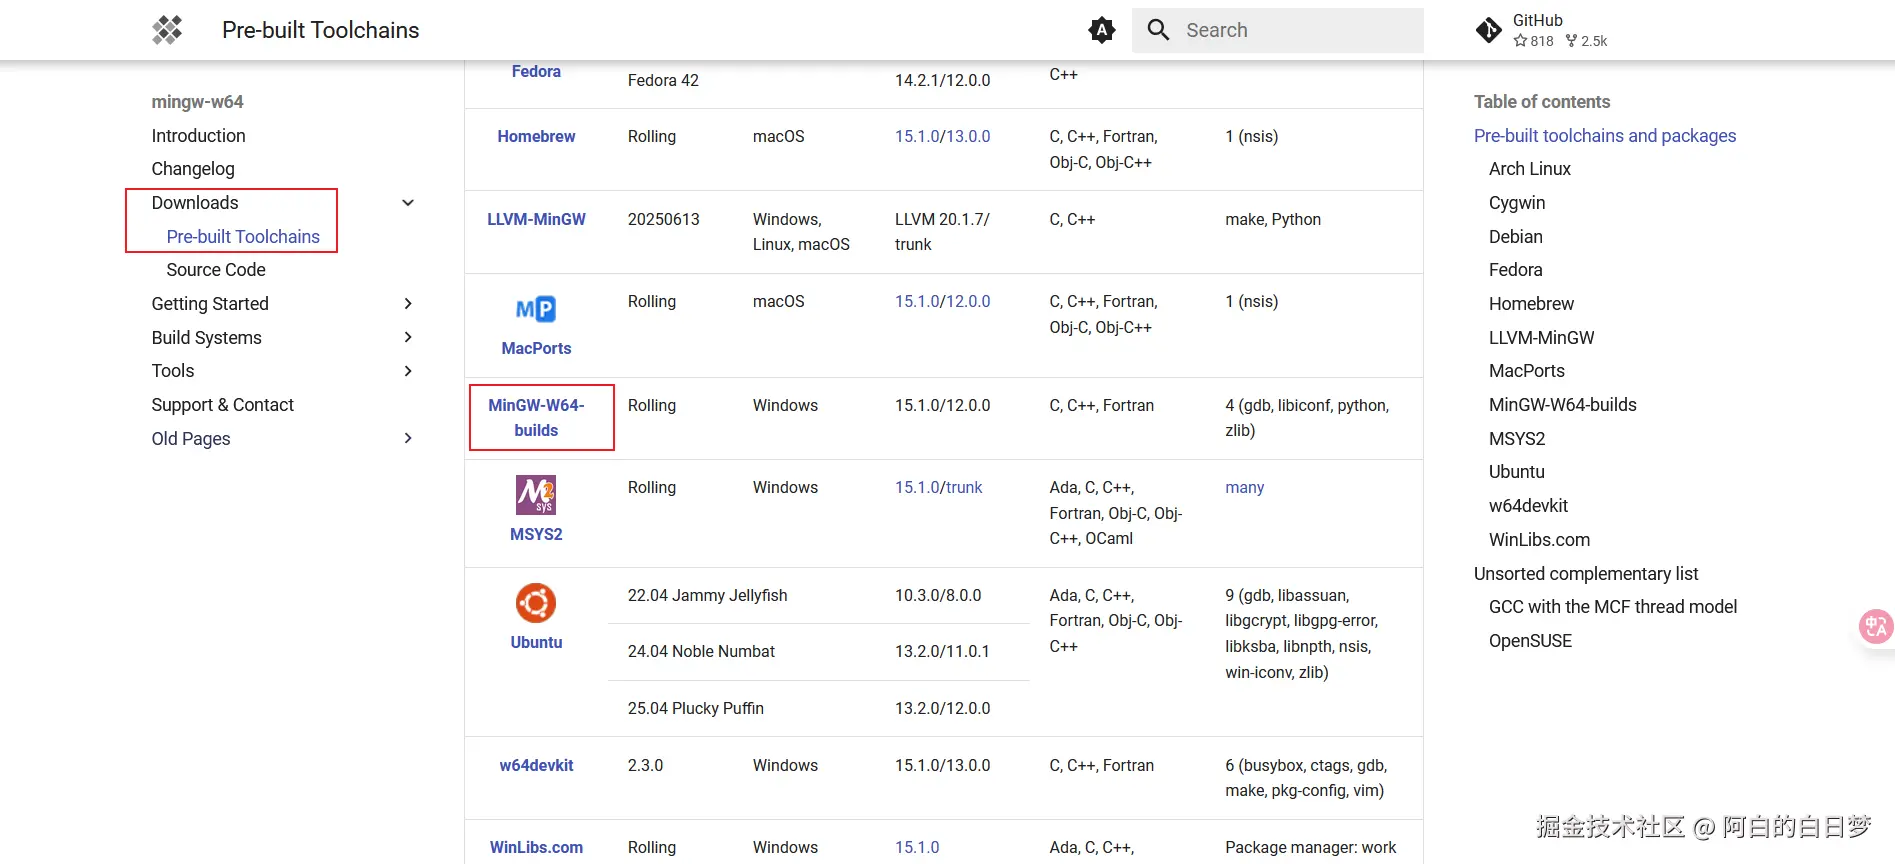Expand the Build Systems section
Viewport: 1895px width, 864px height.
[x=408, y=338]
